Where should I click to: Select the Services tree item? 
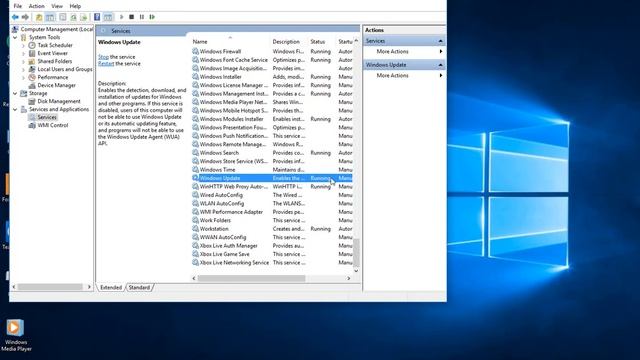pyautogui.click(x=47, y=117)
